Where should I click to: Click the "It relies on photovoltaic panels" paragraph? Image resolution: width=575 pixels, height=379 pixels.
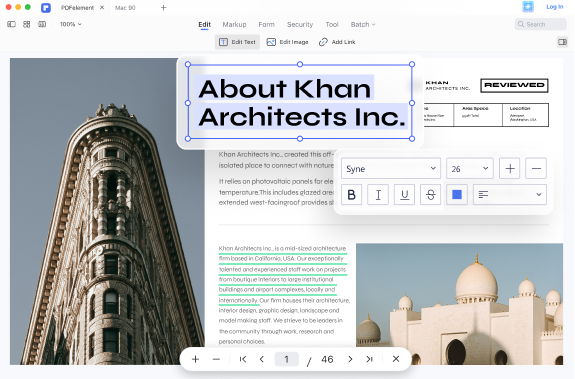[x=276, y=192]
